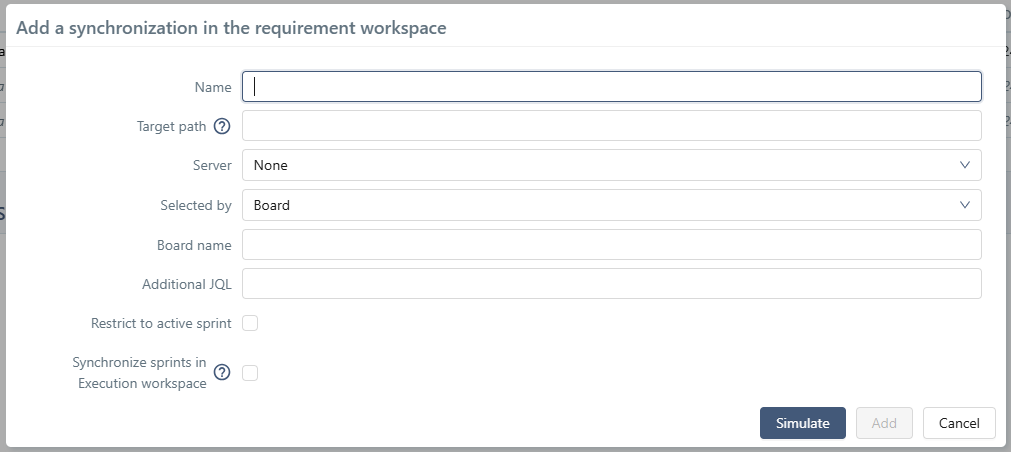Enable Restrict to active sprint checkbox
1011x452 pixels.
tap(250, 323)
